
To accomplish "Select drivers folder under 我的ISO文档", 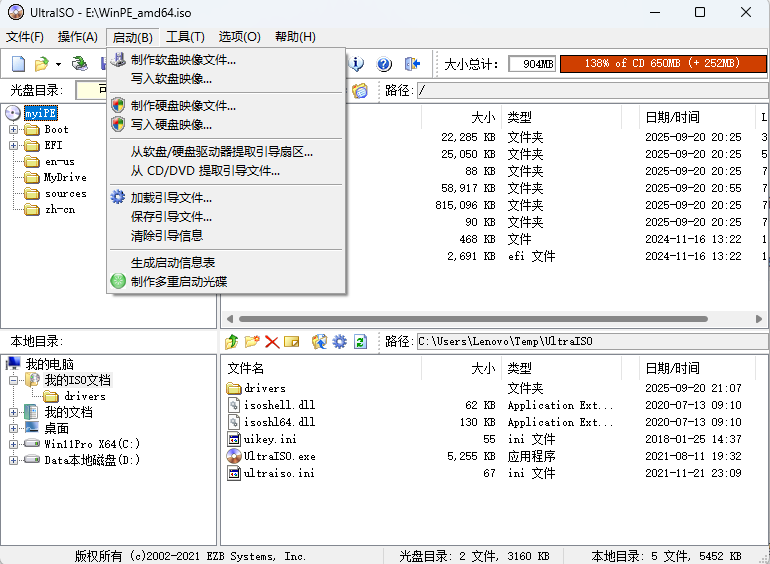I will tap(84, 396).
